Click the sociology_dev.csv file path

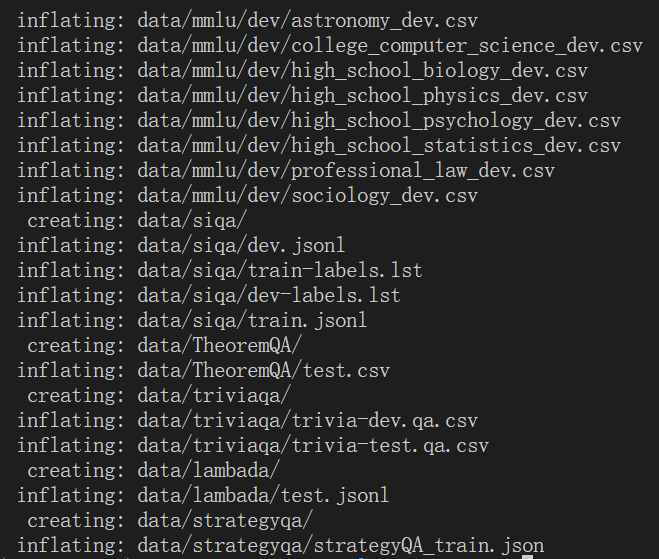point(307,196)
